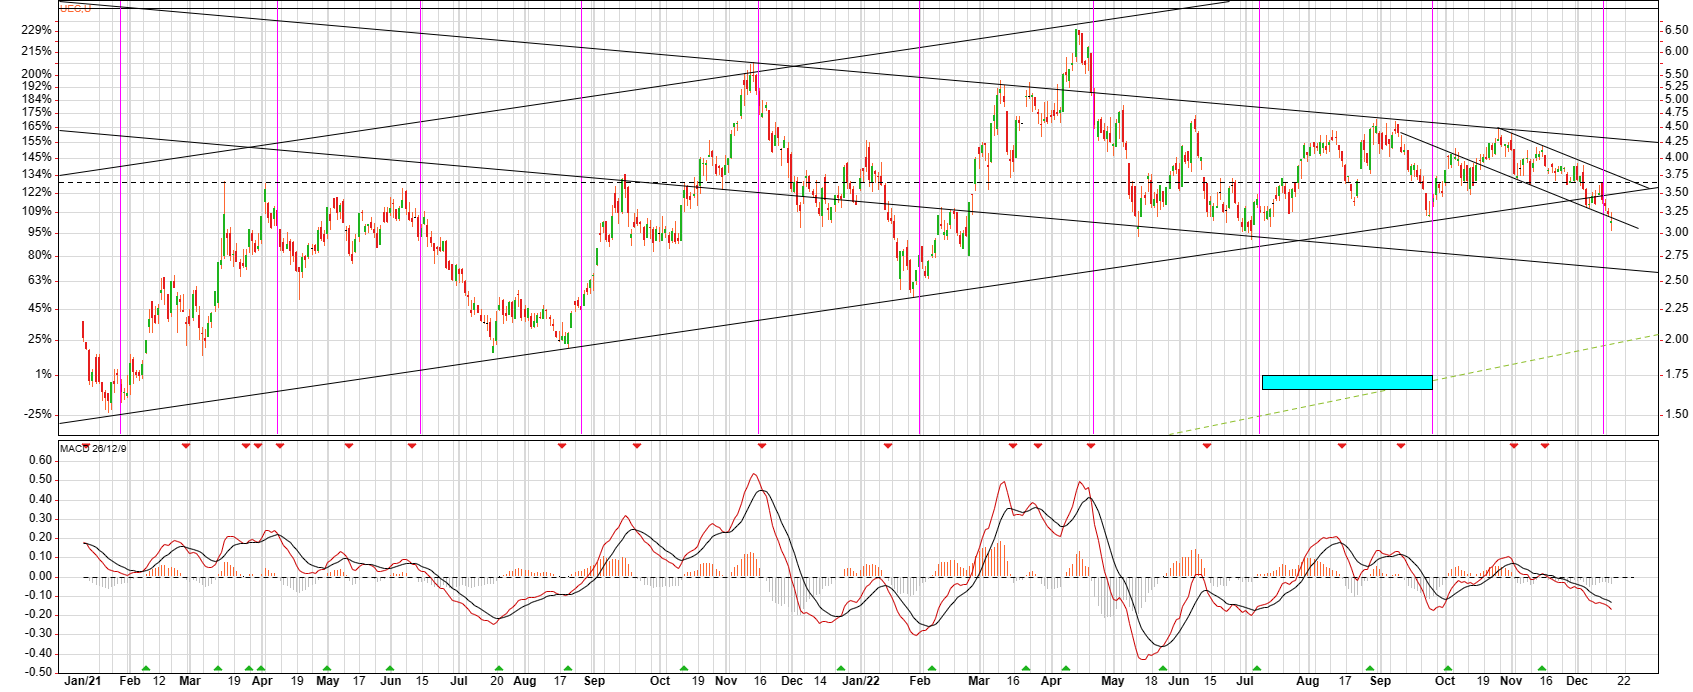
Task: Click the rightmost red down-triangle signal marker
Action: pos(1545,445)
